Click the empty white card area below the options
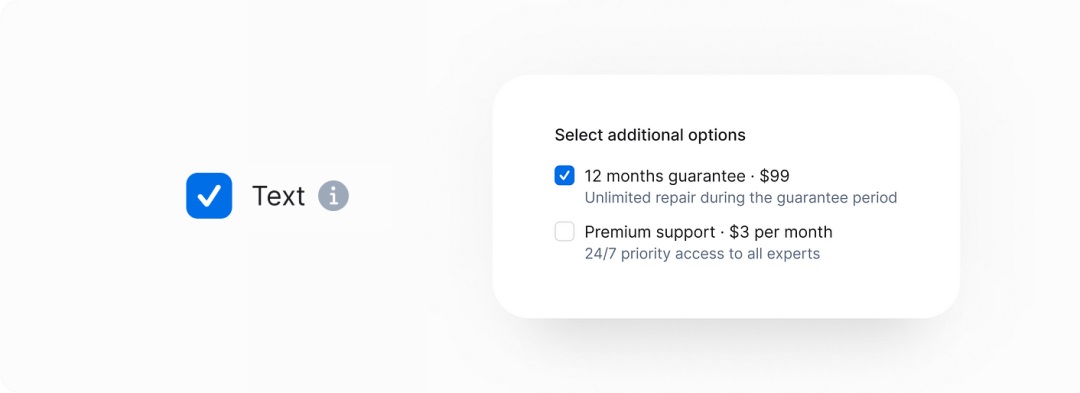 tap(726, 289)
